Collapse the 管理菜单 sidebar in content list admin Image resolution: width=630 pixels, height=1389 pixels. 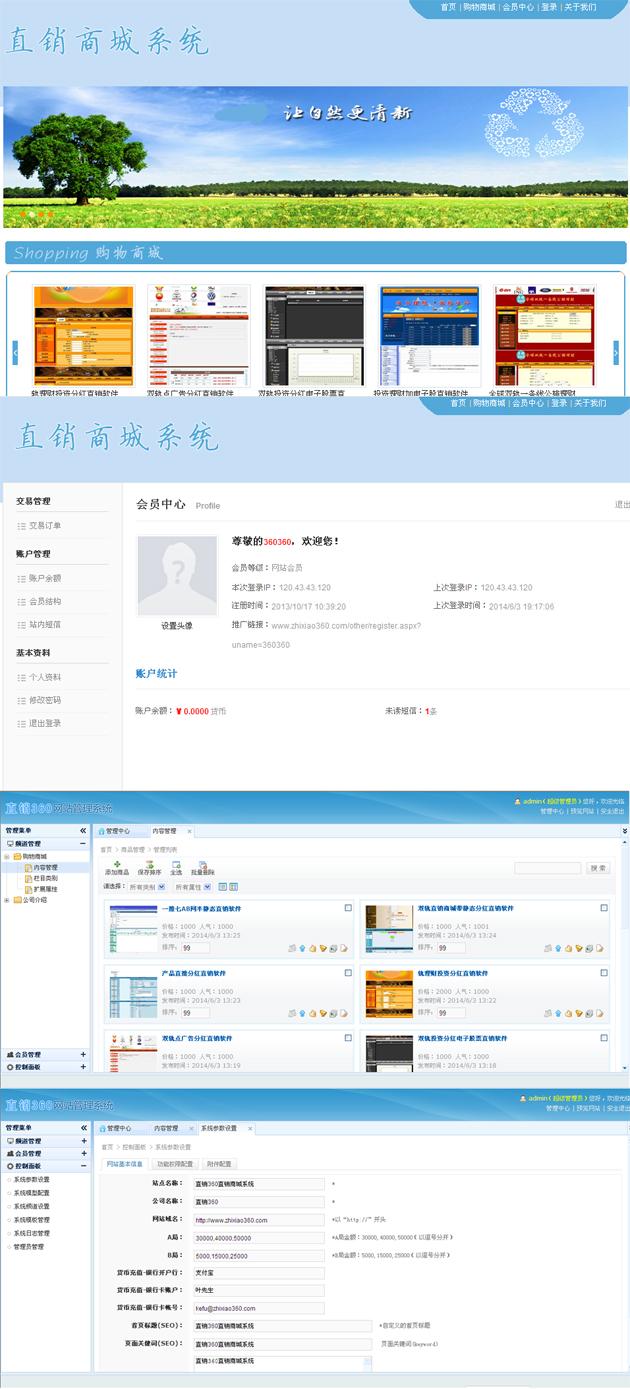83,831
